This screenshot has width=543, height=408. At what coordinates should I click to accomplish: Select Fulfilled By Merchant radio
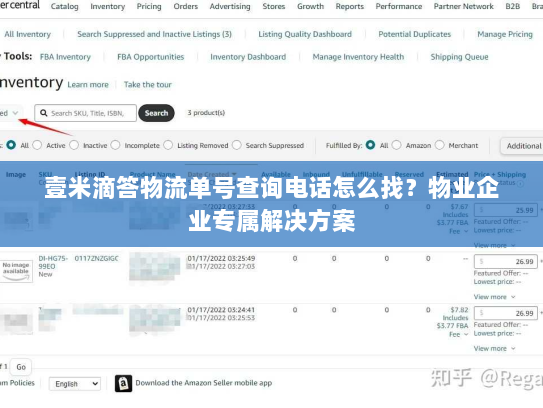pyautogui.click(x=439, y=145)
